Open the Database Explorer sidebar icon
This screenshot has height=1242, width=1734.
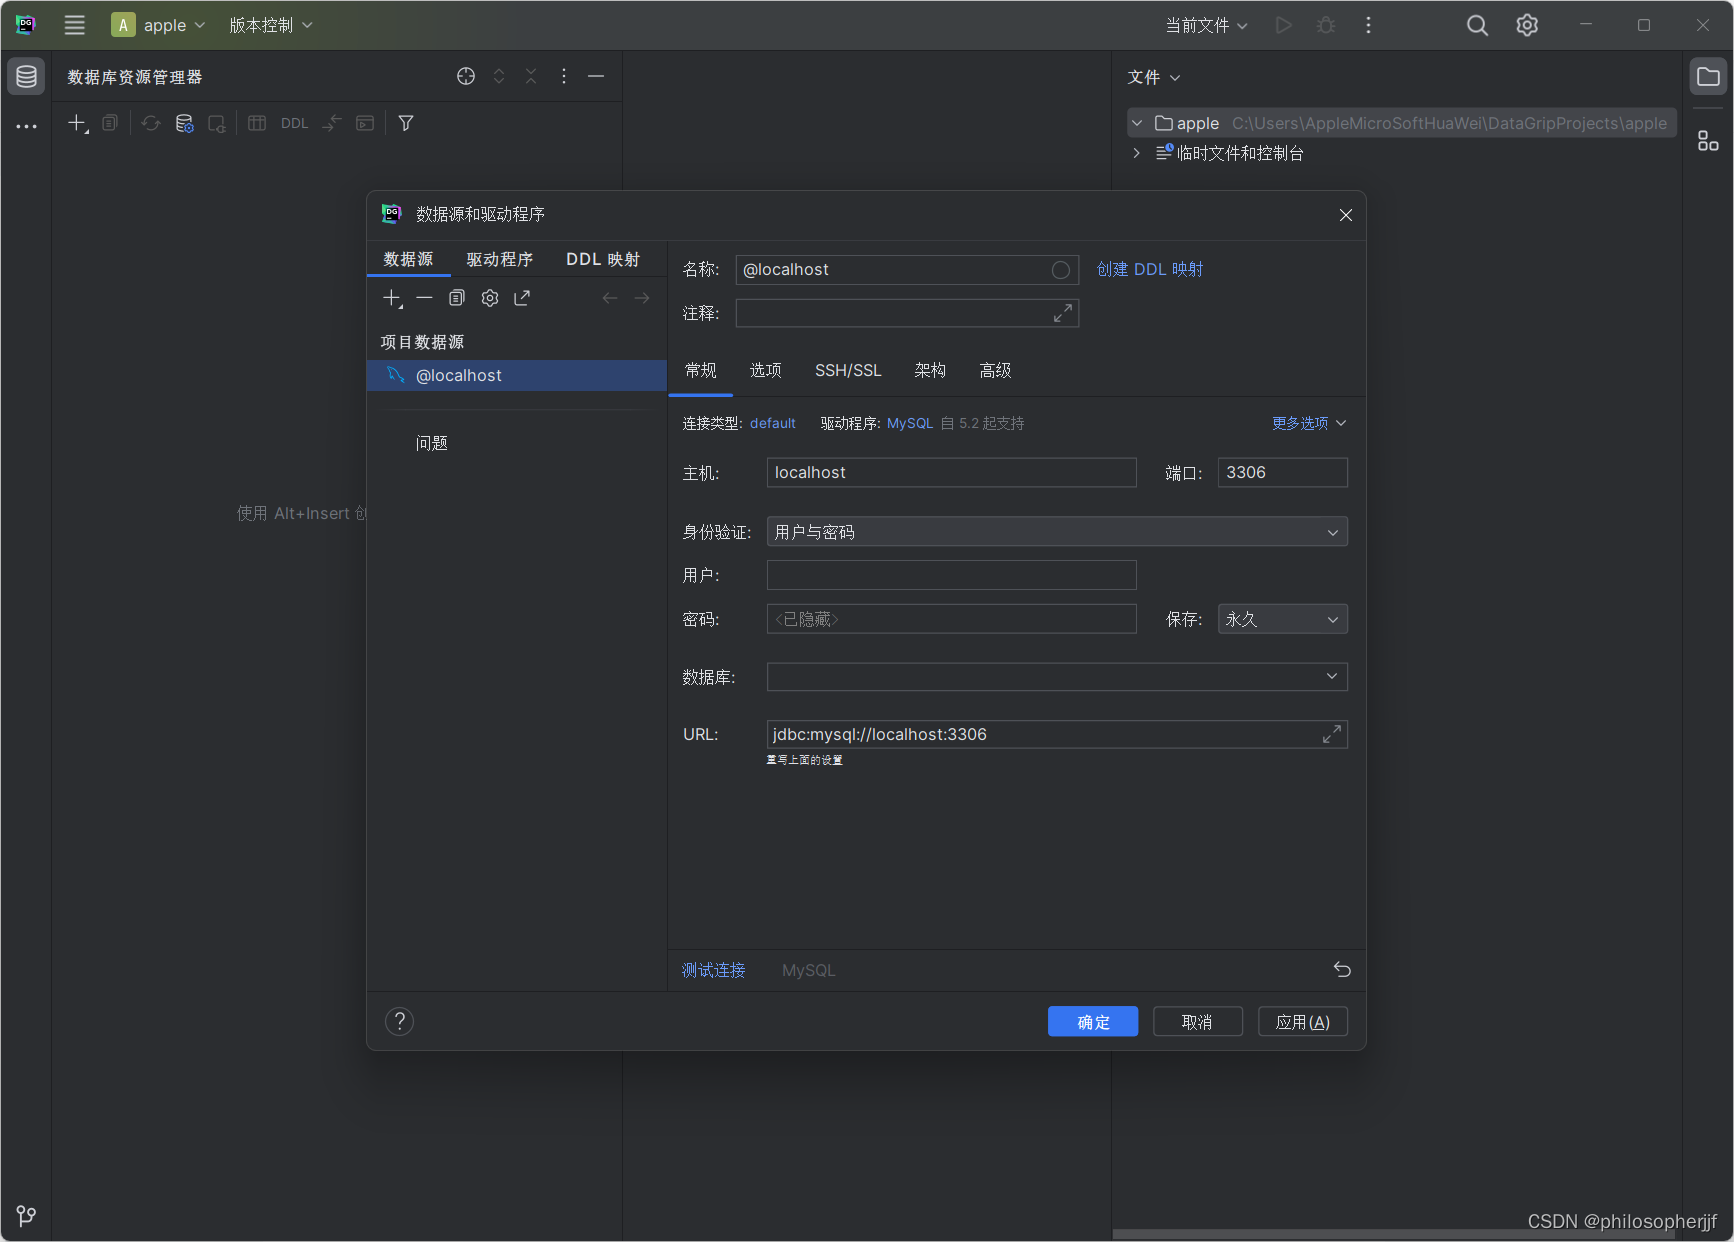(26, 76)
